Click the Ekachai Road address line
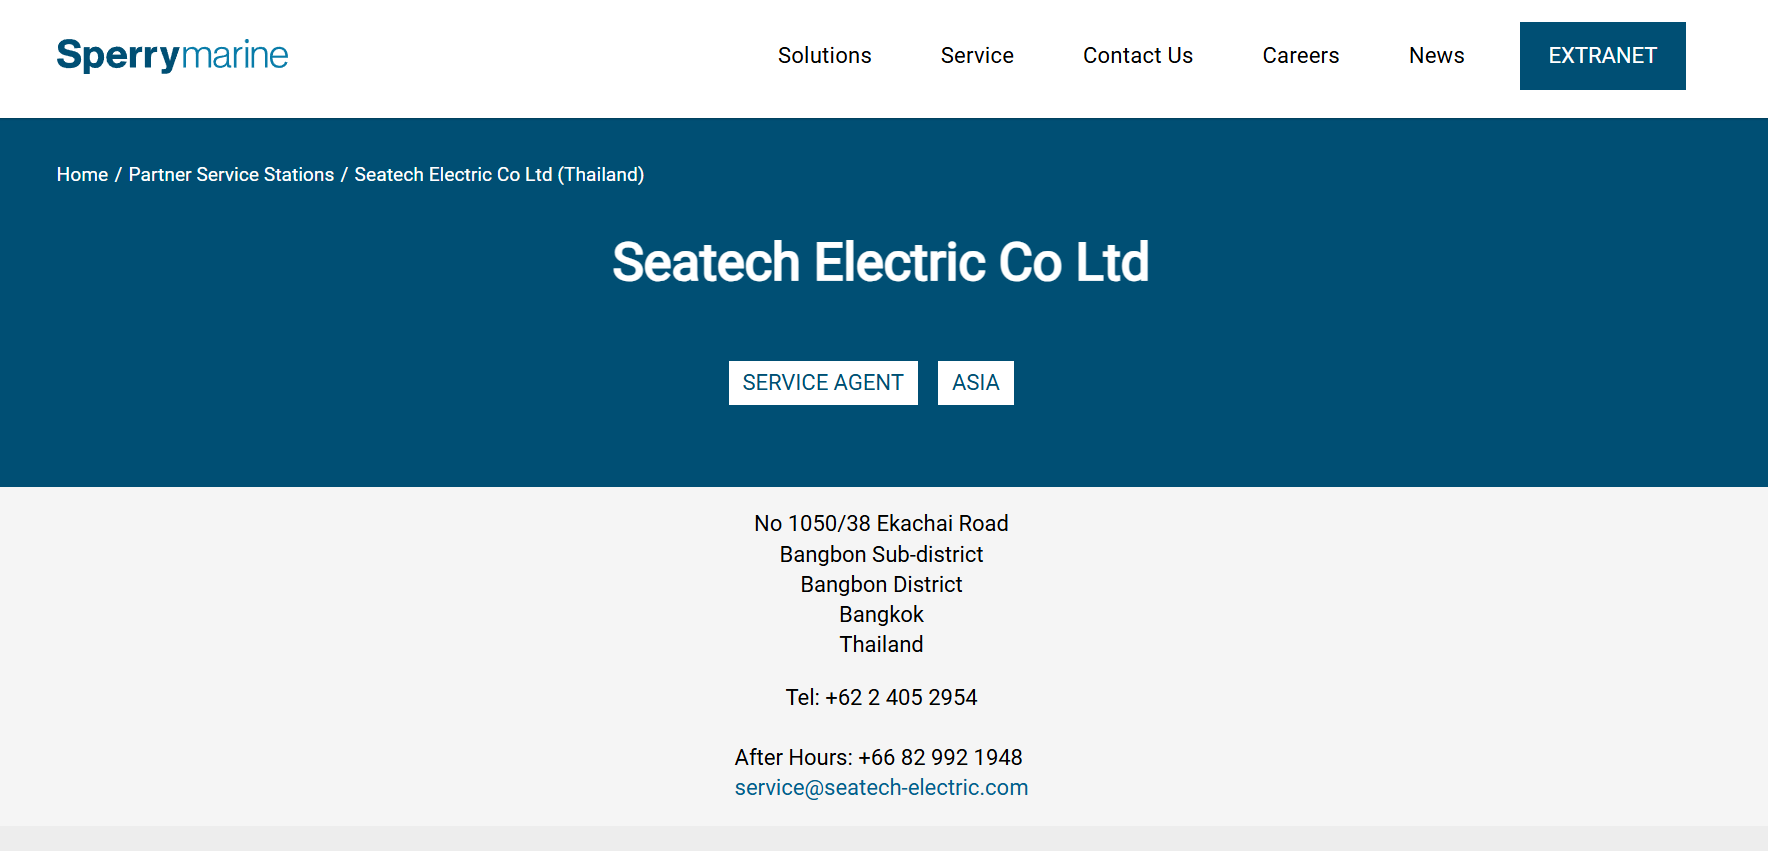1768x851 pixels. pyautogui.click(x=881, y=524)
